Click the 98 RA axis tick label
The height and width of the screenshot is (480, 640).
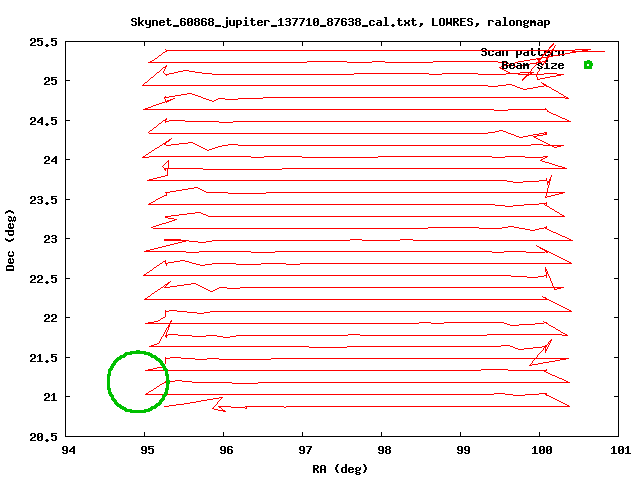384,450
